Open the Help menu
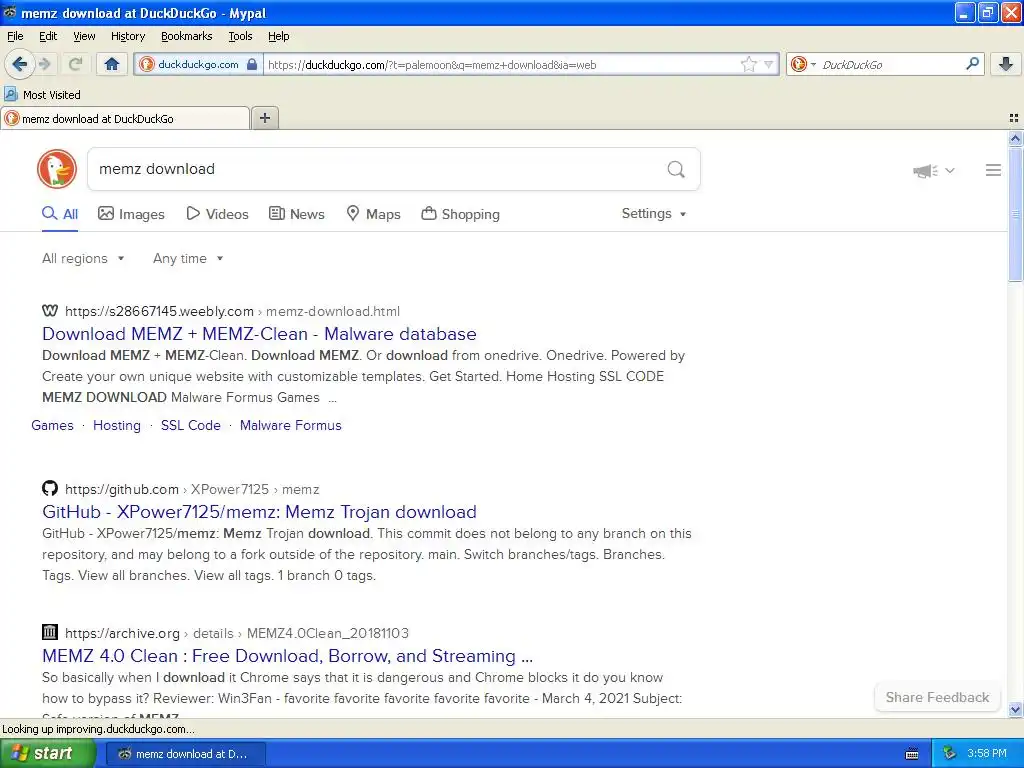Image resolution: width=1024 pixels, height=768 pixels. point(278,36)
